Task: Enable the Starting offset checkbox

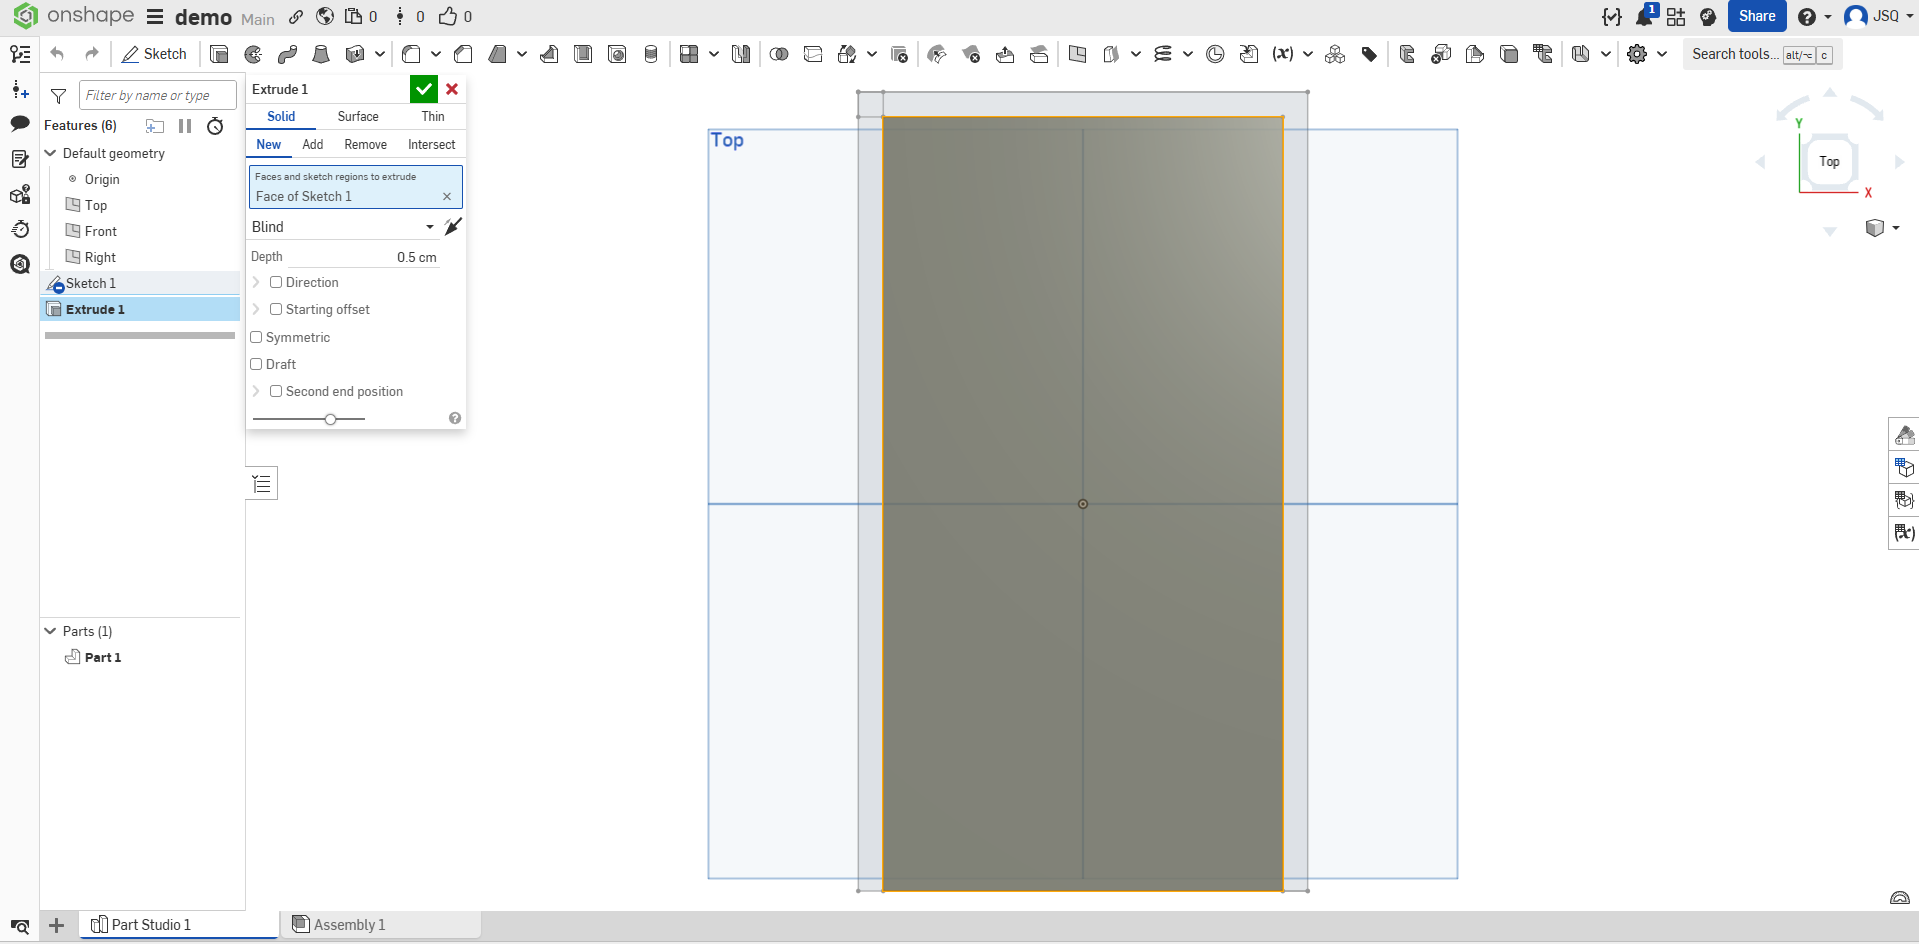Action: [x=276, y=309]
